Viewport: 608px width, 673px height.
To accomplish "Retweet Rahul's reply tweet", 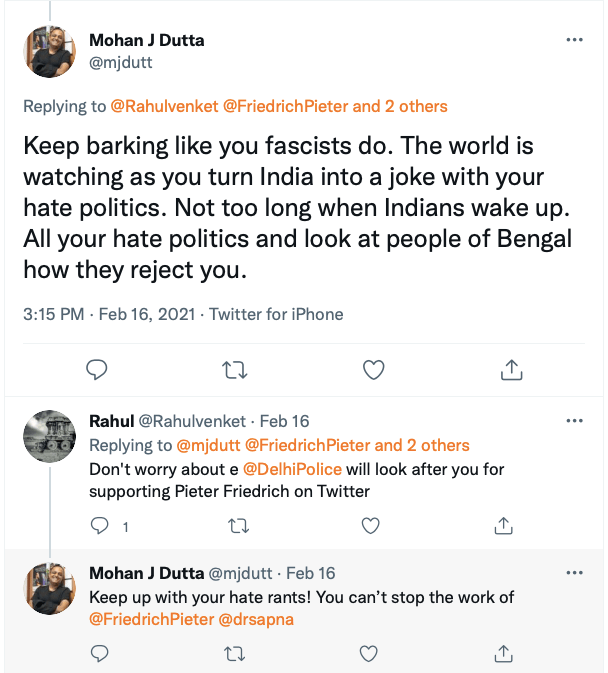I will pyautogui.click(x=238, y=525).
